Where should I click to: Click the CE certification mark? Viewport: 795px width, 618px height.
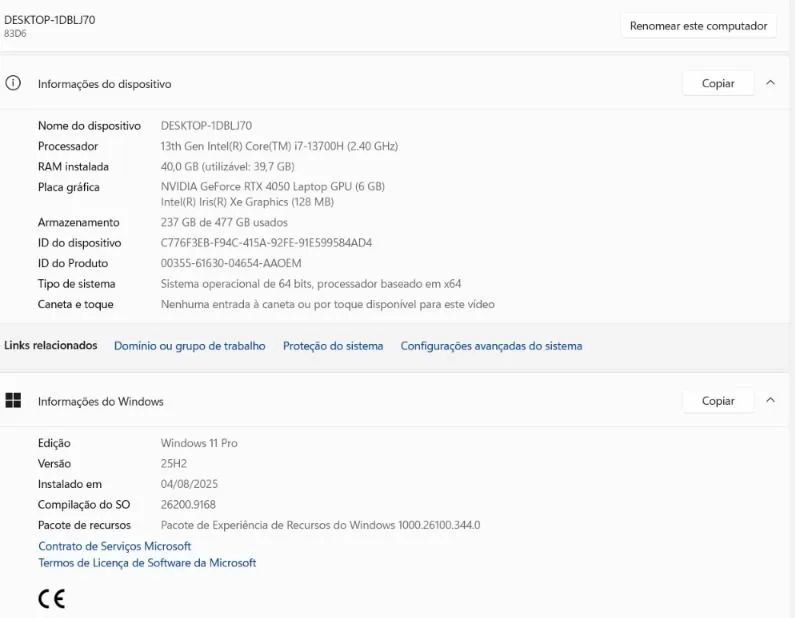52,599
